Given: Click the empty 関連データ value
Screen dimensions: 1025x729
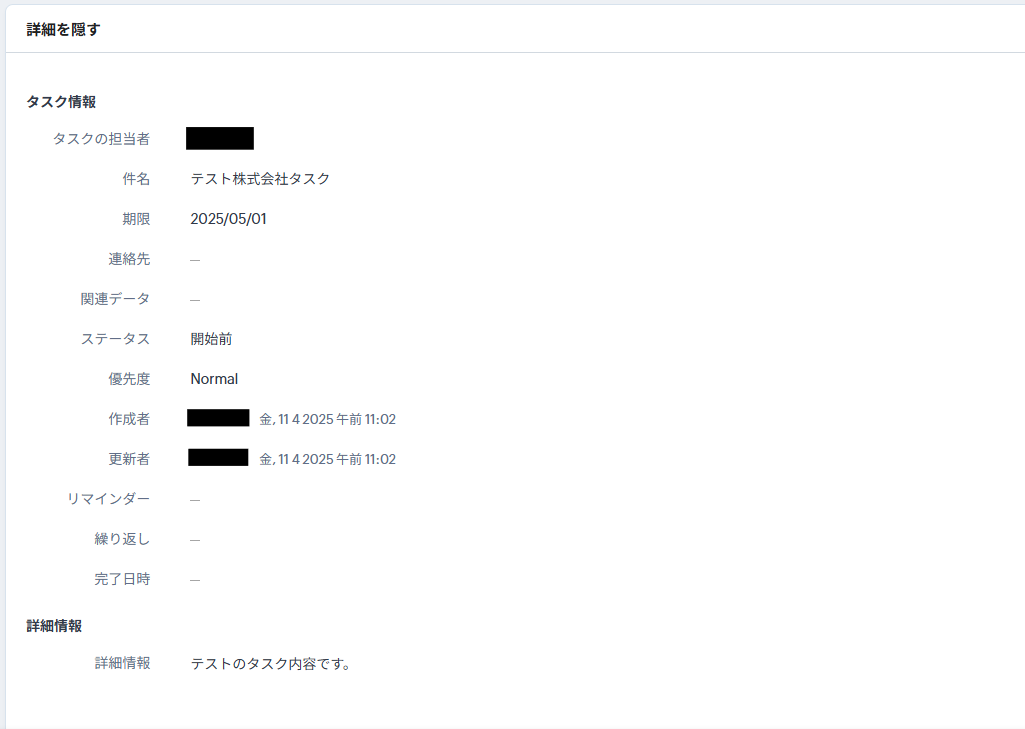Looking at the screenshot, I should [x=195, y=299].
